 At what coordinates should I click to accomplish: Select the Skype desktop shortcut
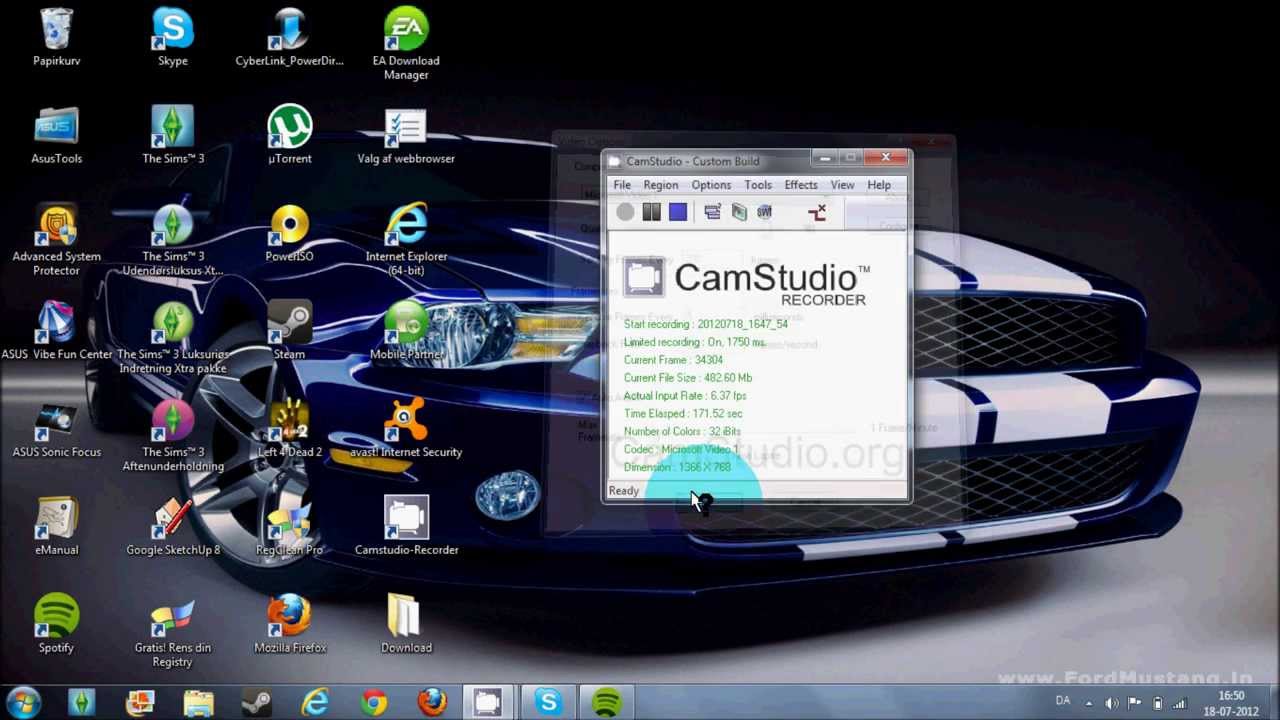click(x=173, y=38)
